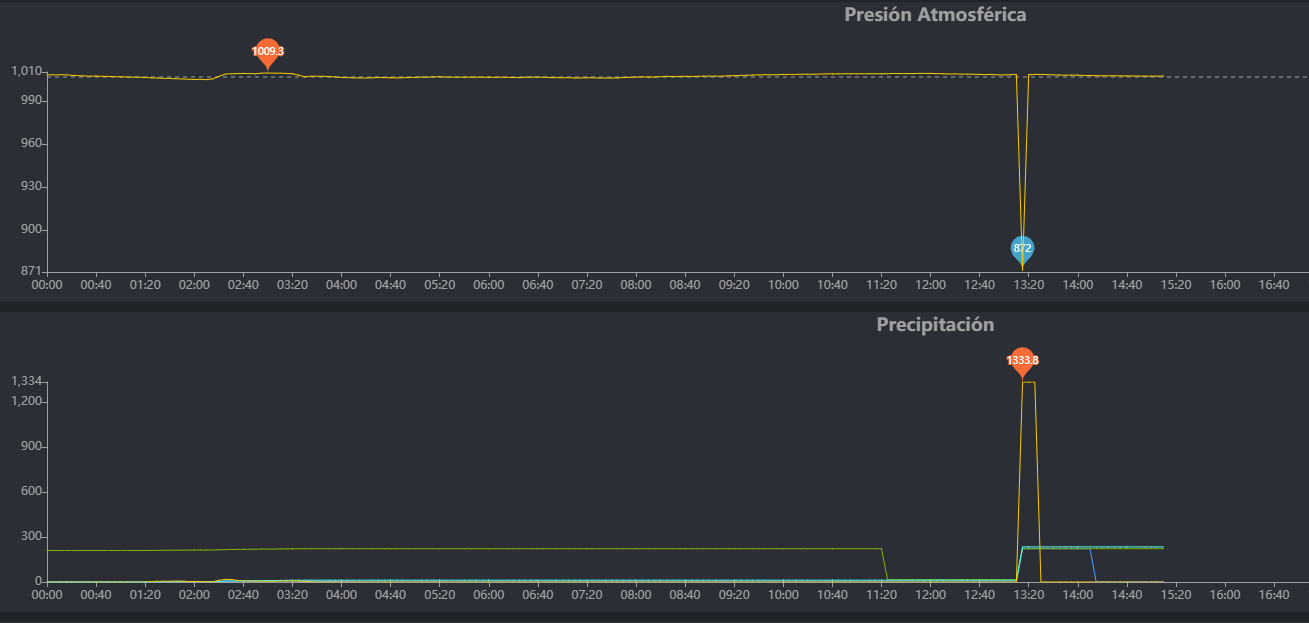This screenshot has height=623, width=1309.
Task: Click the 300 y-axis label in precipitation chart
Action: click(30, 537)
